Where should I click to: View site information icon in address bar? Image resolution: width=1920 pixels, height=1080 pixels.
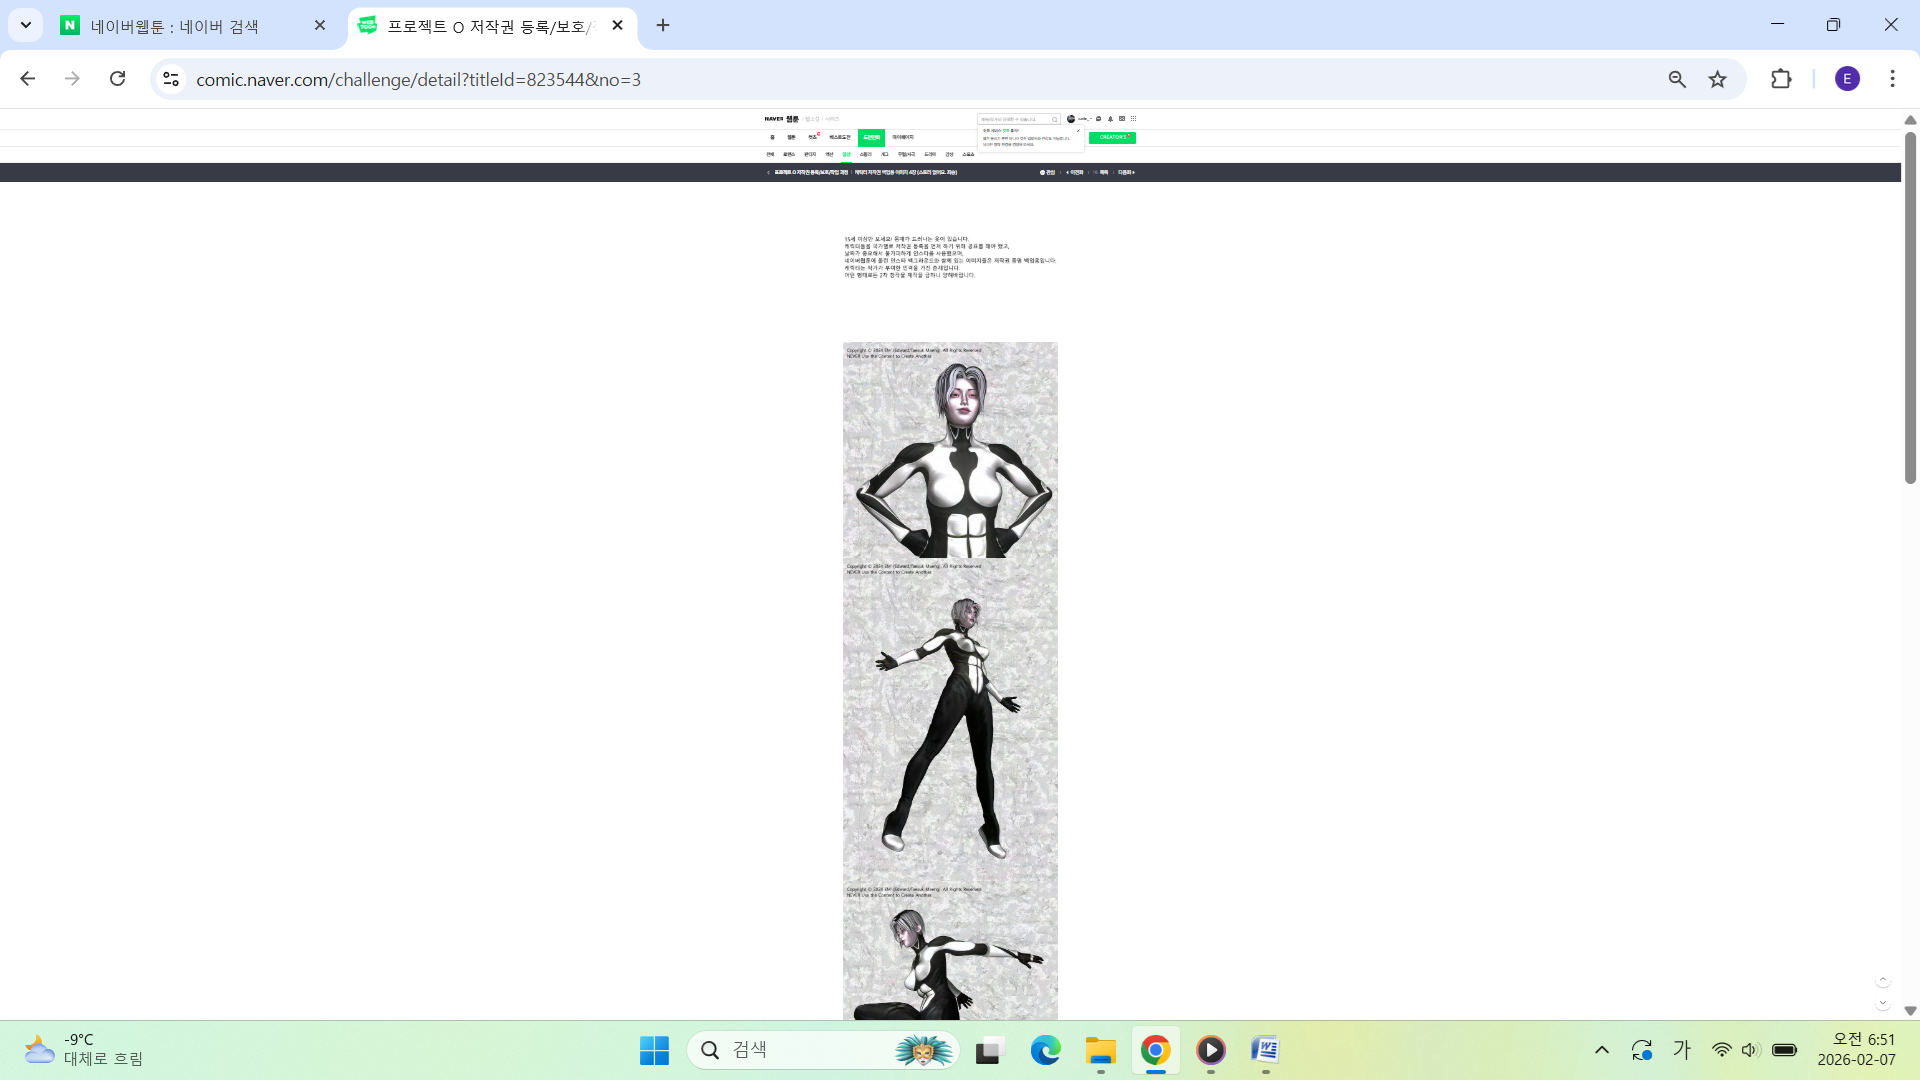point(171,79)
